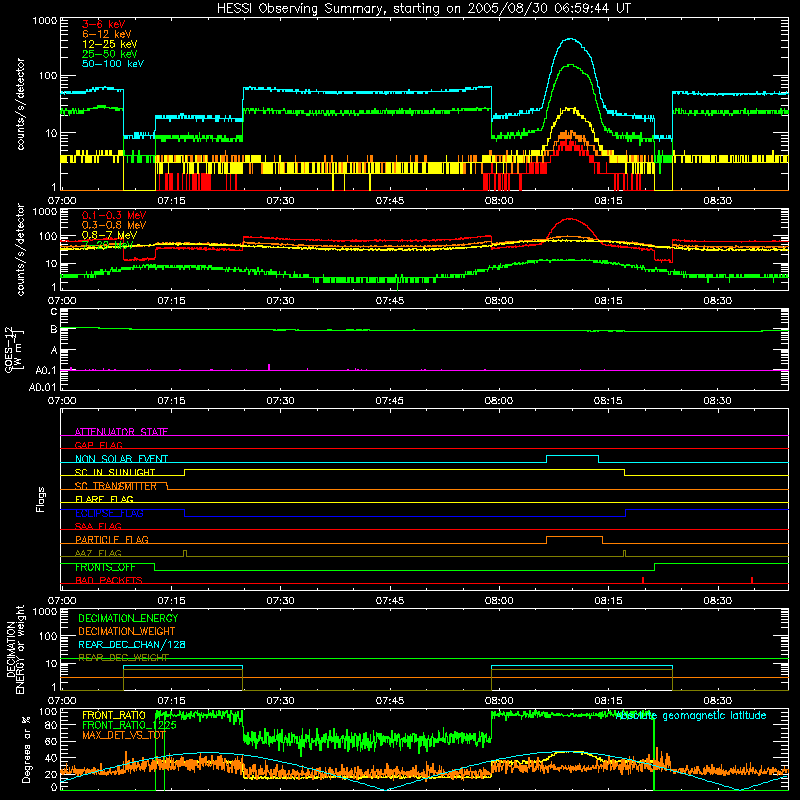Viewport: 800px width, 800px height.
Task: Select the green 25-50 keV legend label
Action: 110,54
